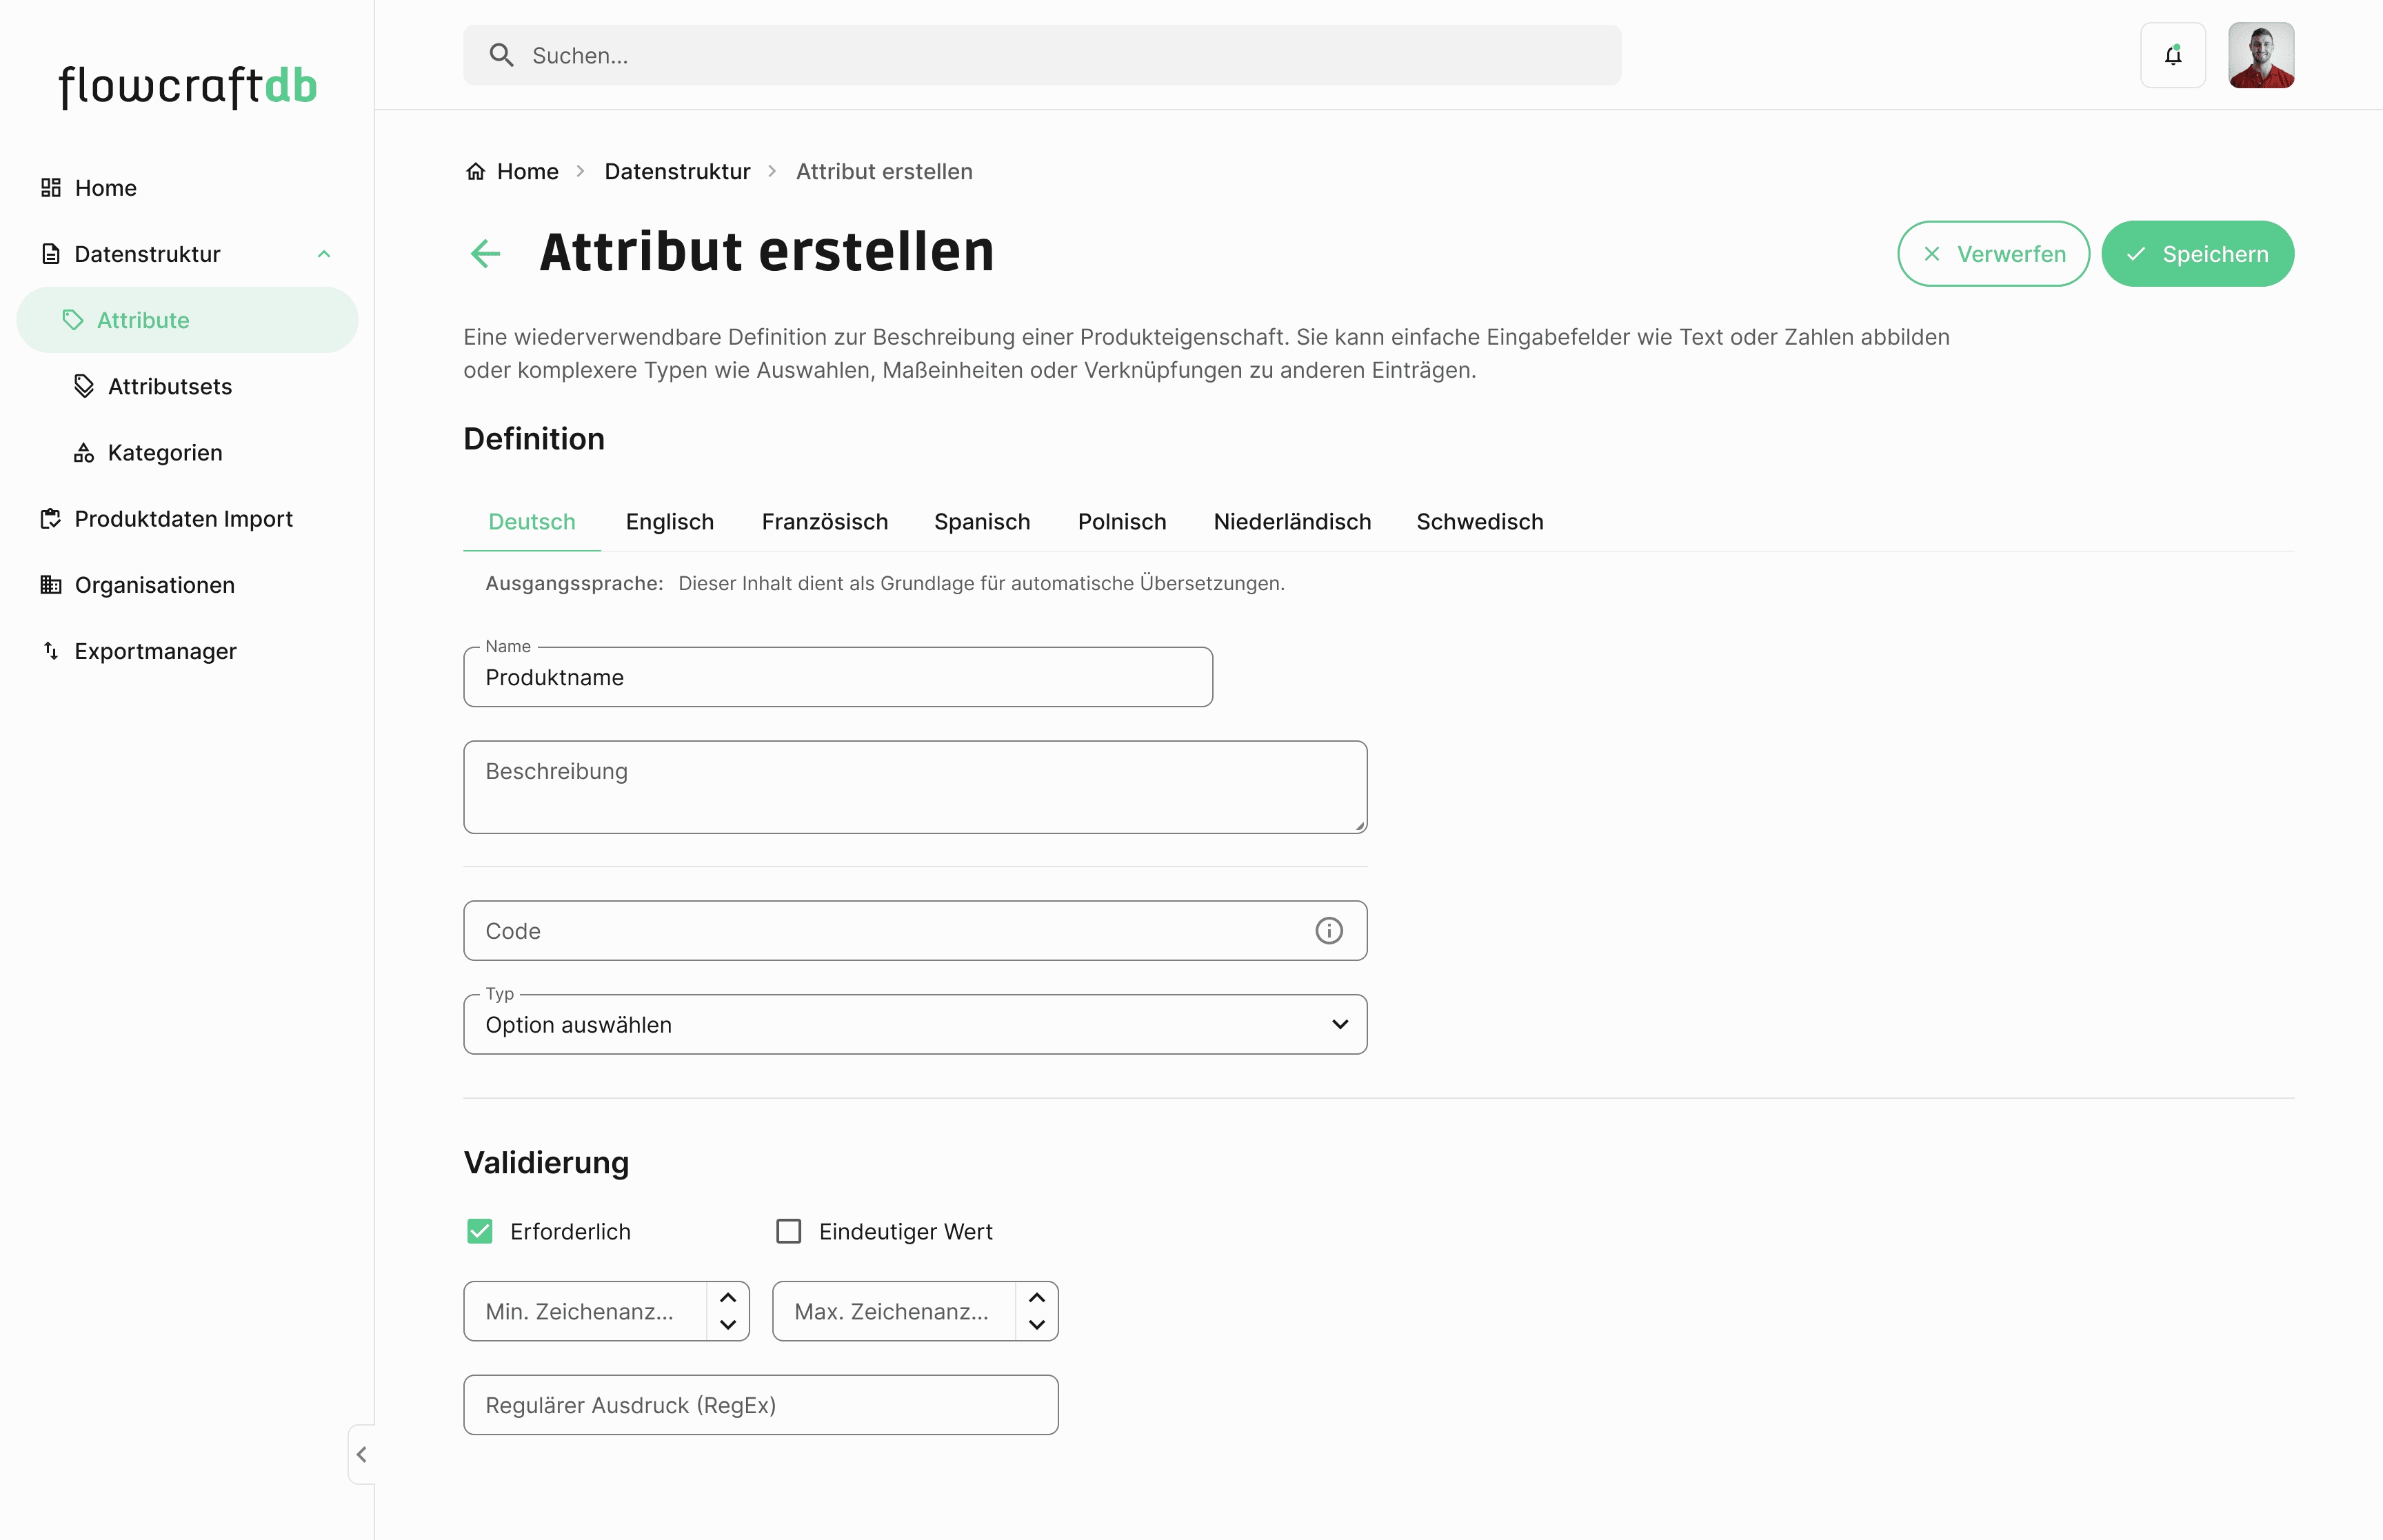Click the green back arrow icon

point(486,253)
